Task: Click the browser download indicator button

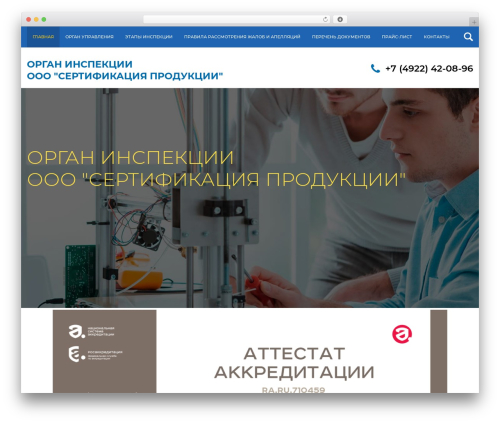Action: [x=340, y=19]
